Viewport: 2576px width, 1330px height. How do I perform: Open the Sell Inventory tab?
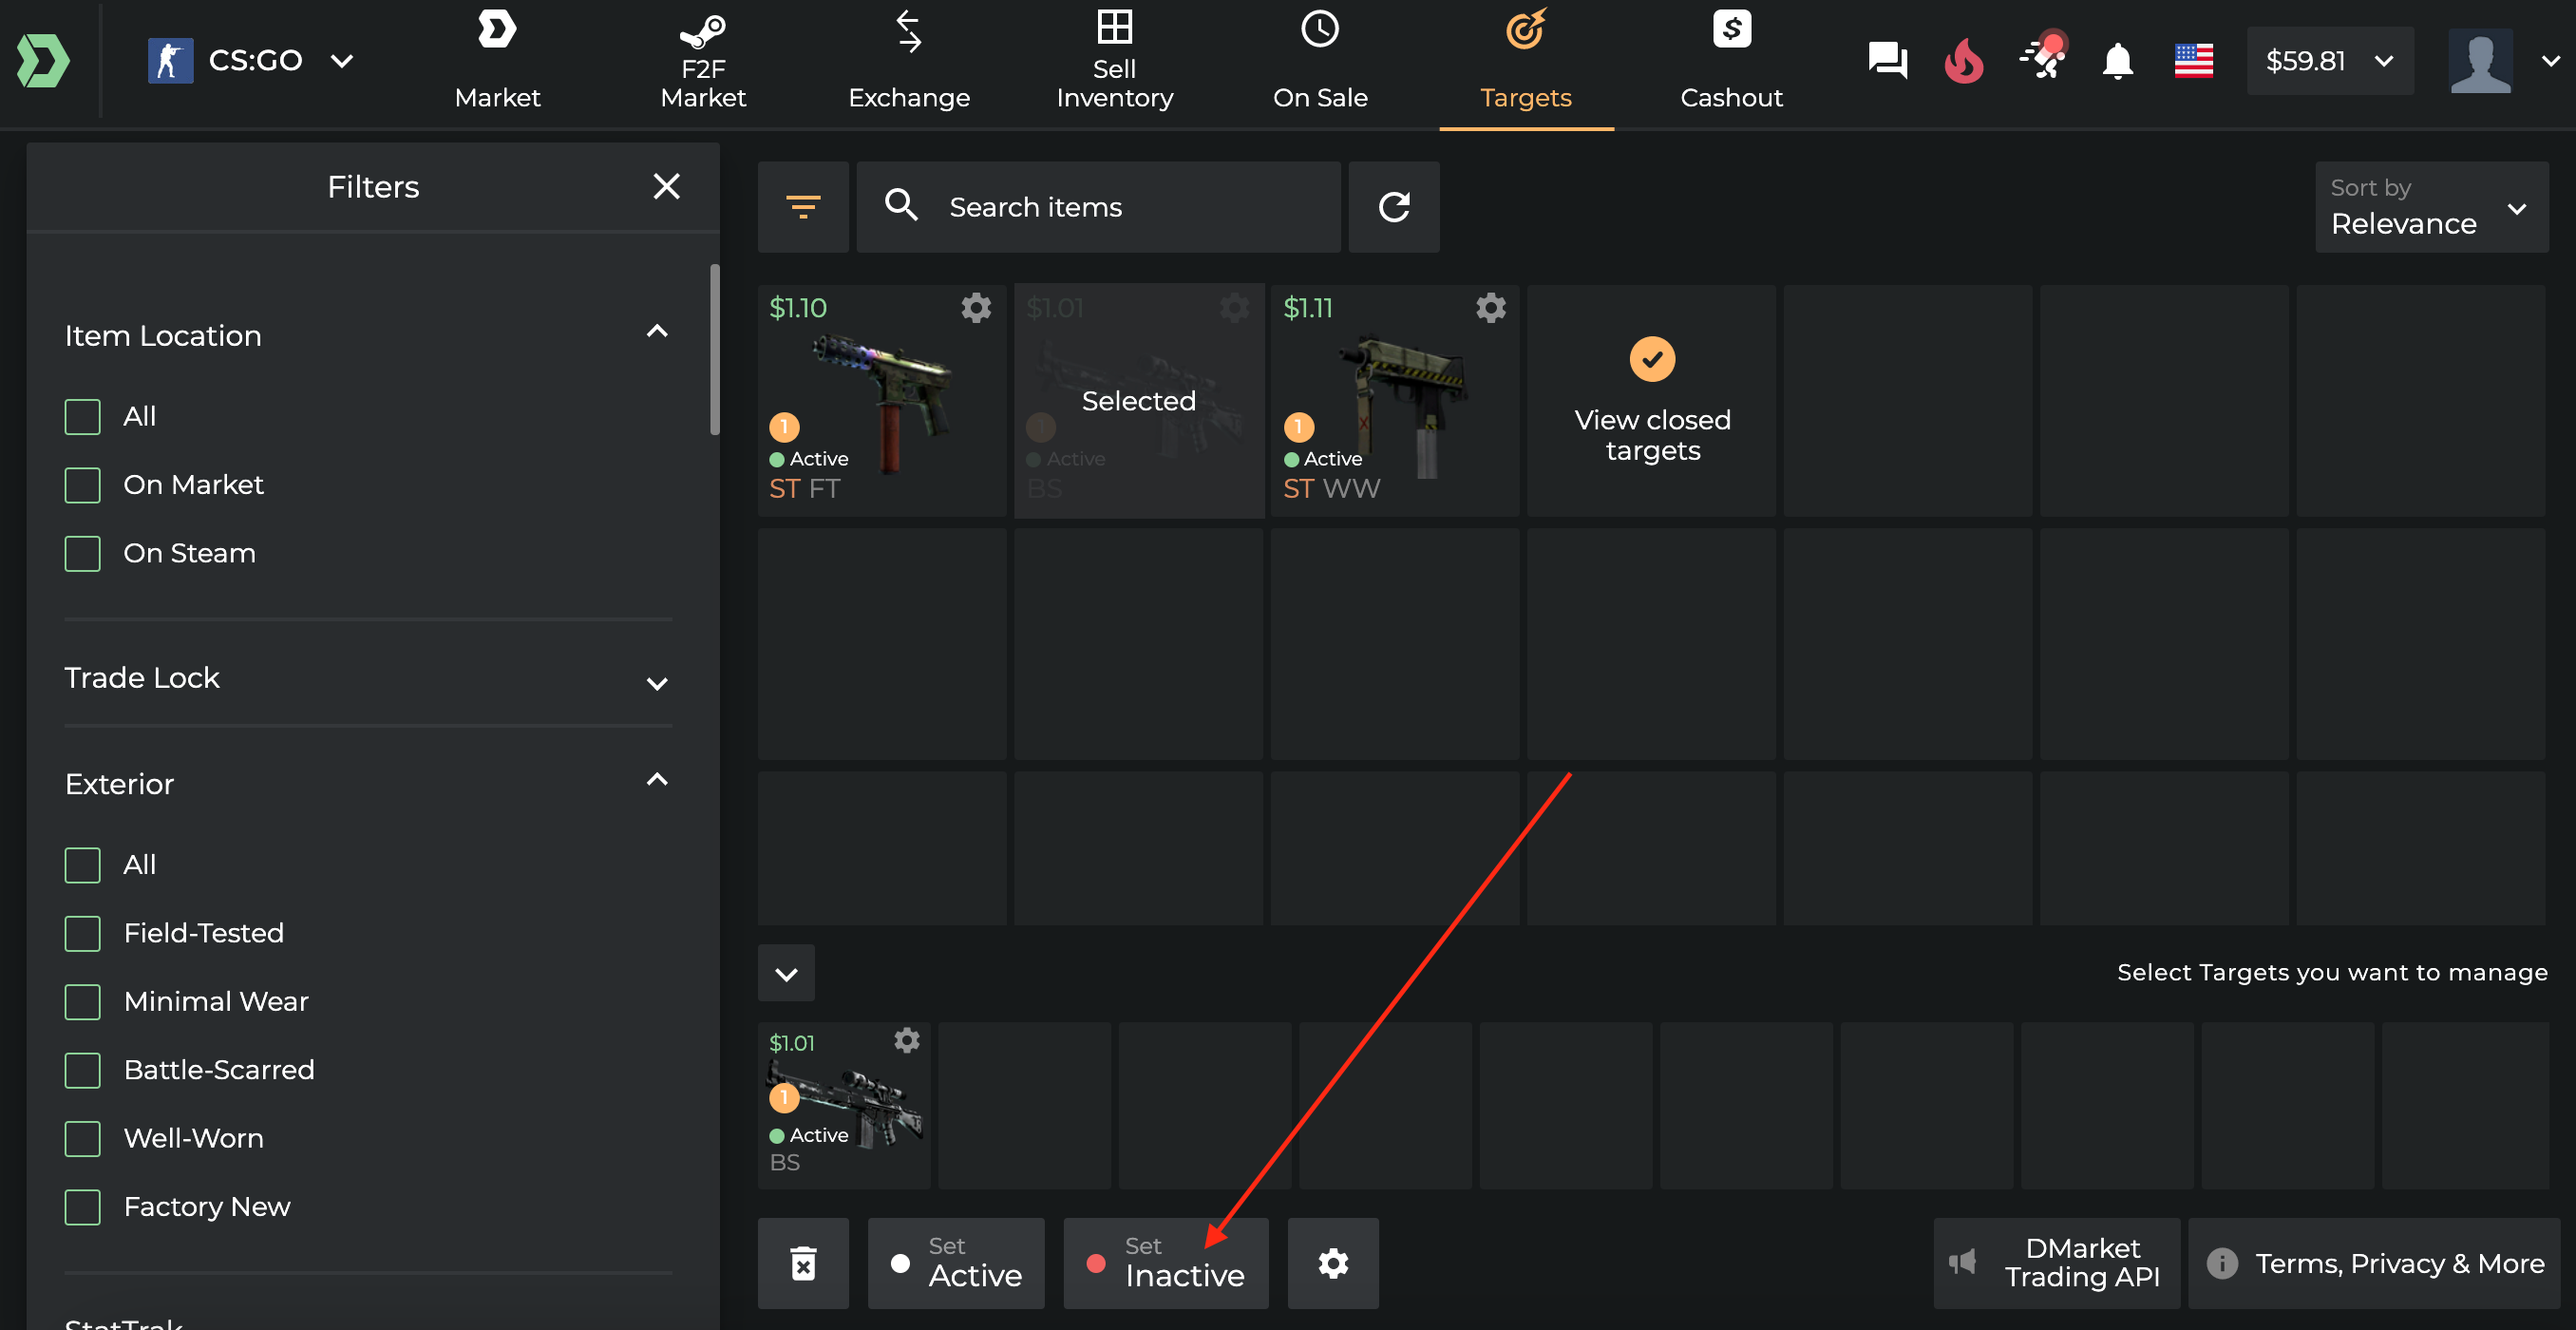[x=1114, y=61]
